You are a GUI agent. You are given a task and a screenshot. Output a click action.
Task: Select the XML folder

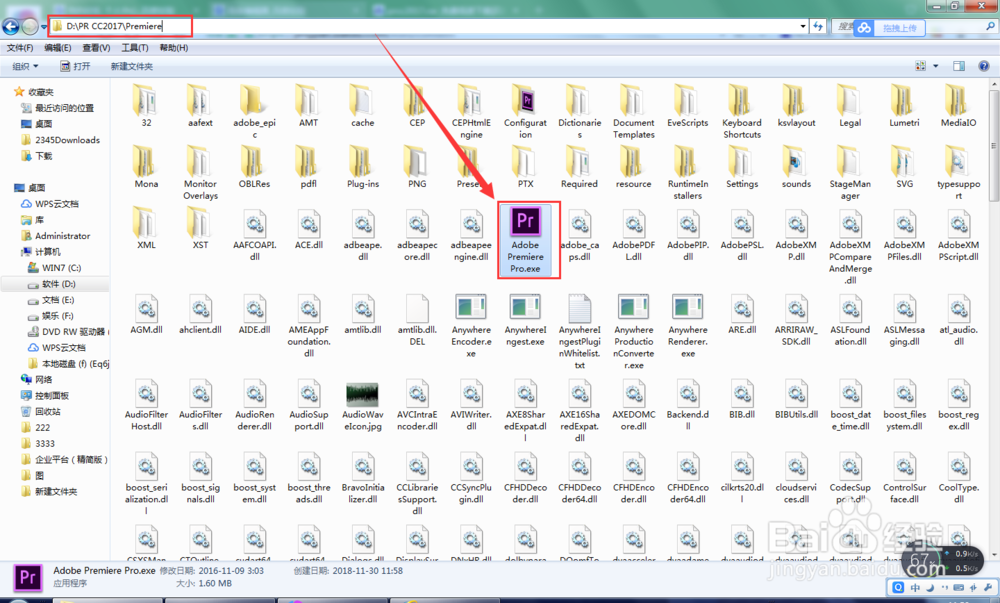[146, 229]
